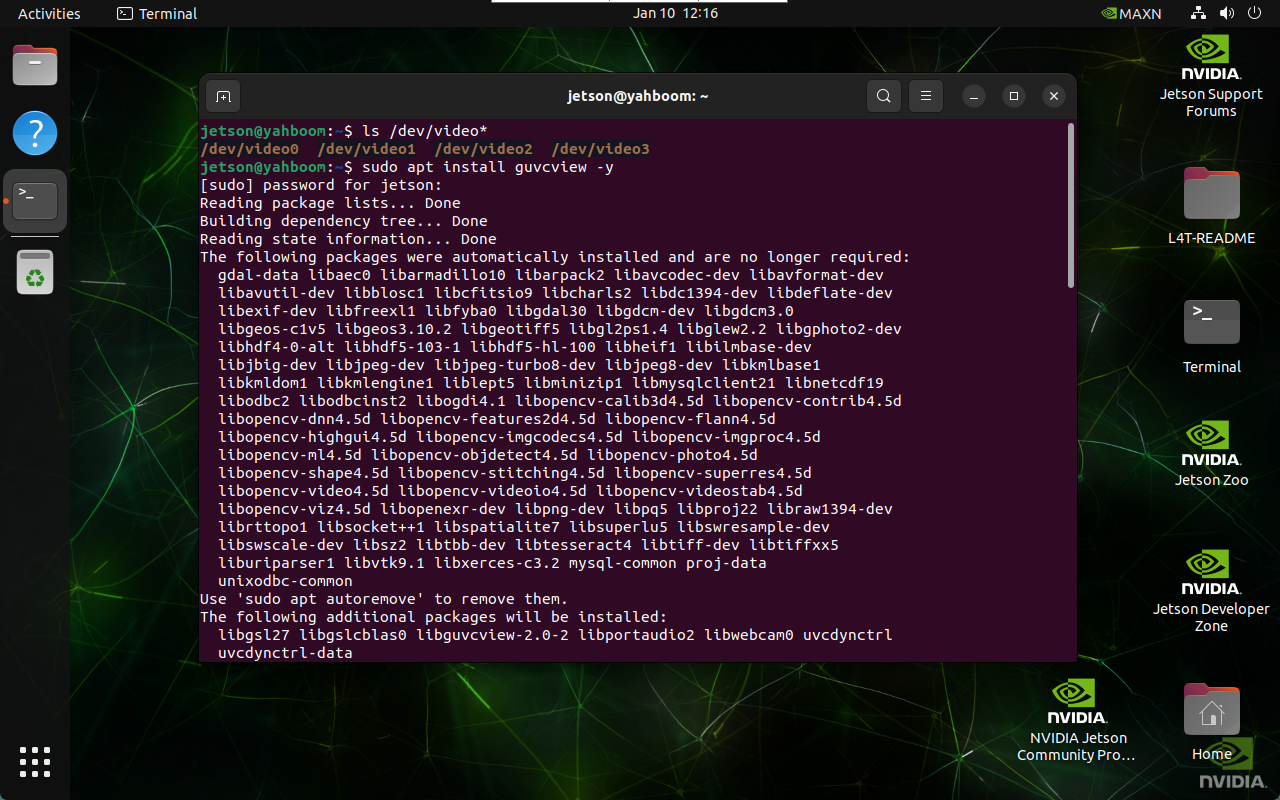1280x800 pixels.
Task: Open the Terminal app menu in top bar
Action: pyautogui.click(x=157, y=13)
